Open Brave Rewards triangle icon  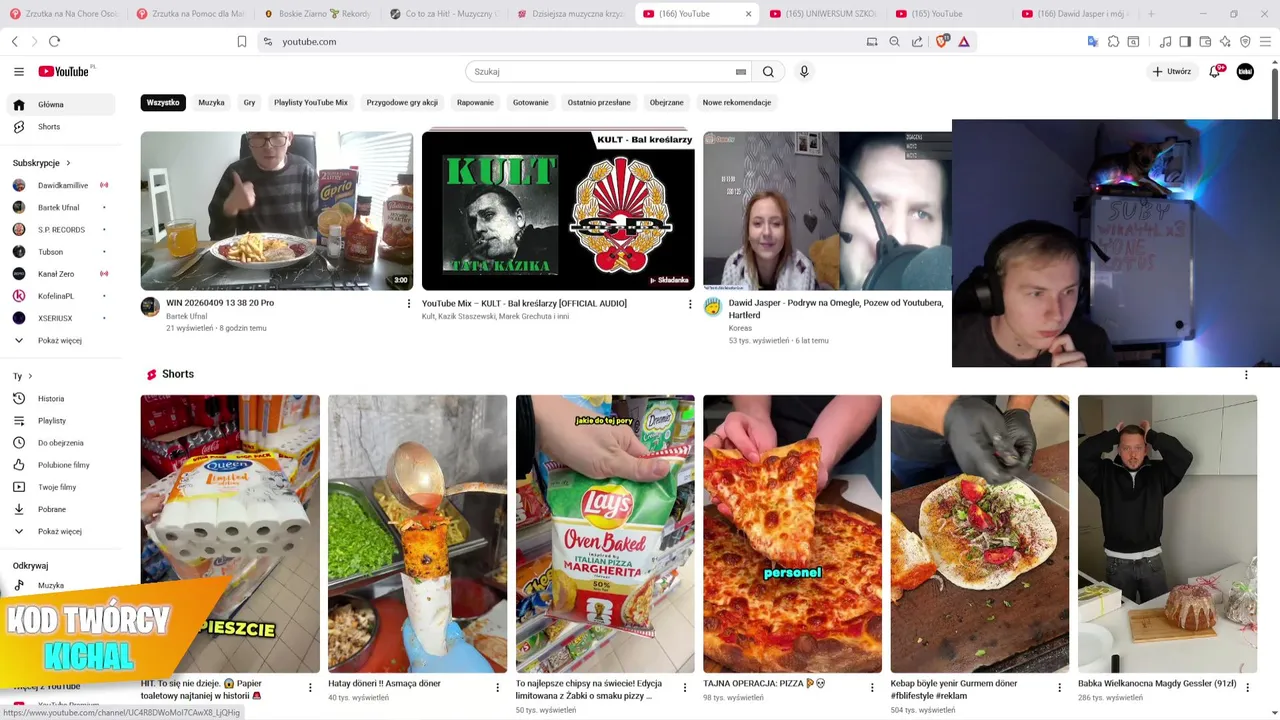(964, 41)
